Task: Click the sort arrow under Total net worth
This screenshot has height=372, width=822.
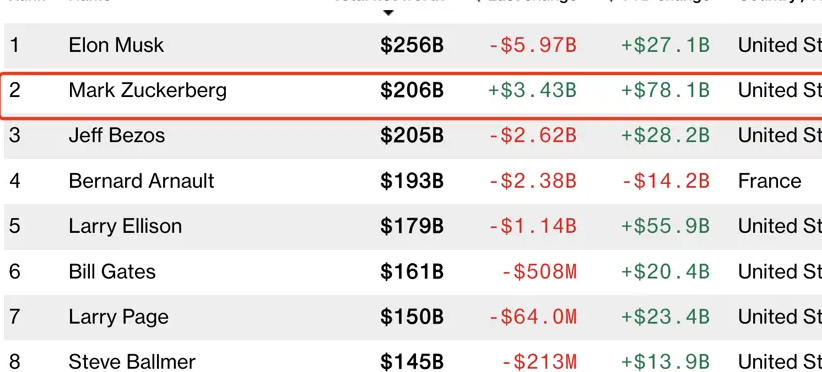Action: [388, 13]
